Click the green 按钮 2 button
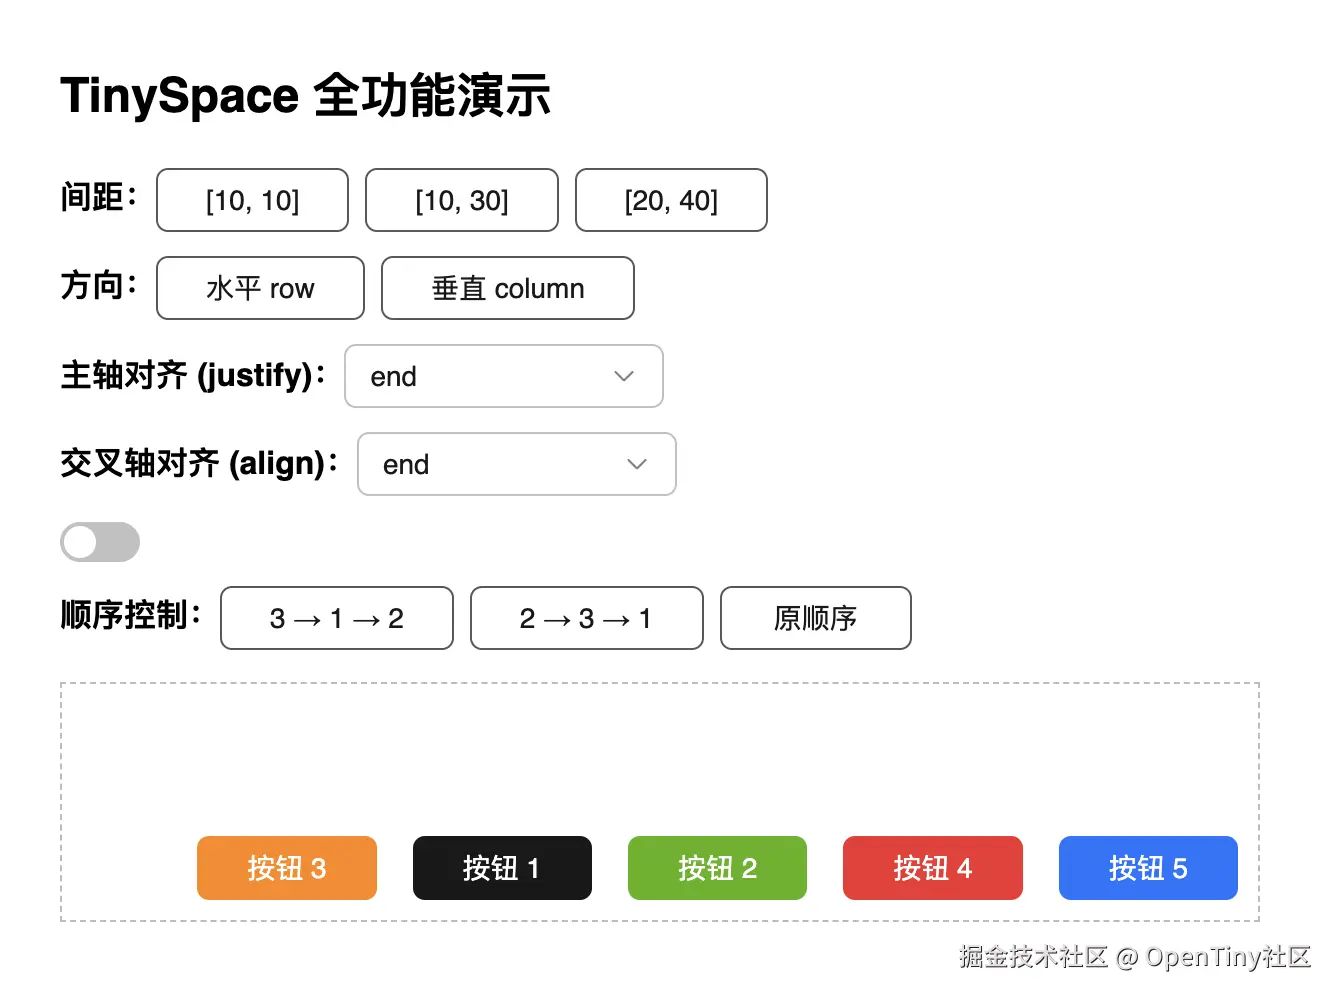The image size is (1338, 998). (717, 868)
